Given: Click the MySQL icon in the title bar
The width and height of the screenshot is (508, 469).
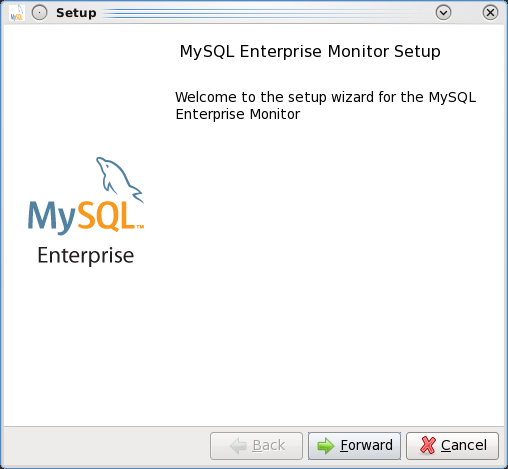Looking at the screenshot, I should [x=17, y=13].
